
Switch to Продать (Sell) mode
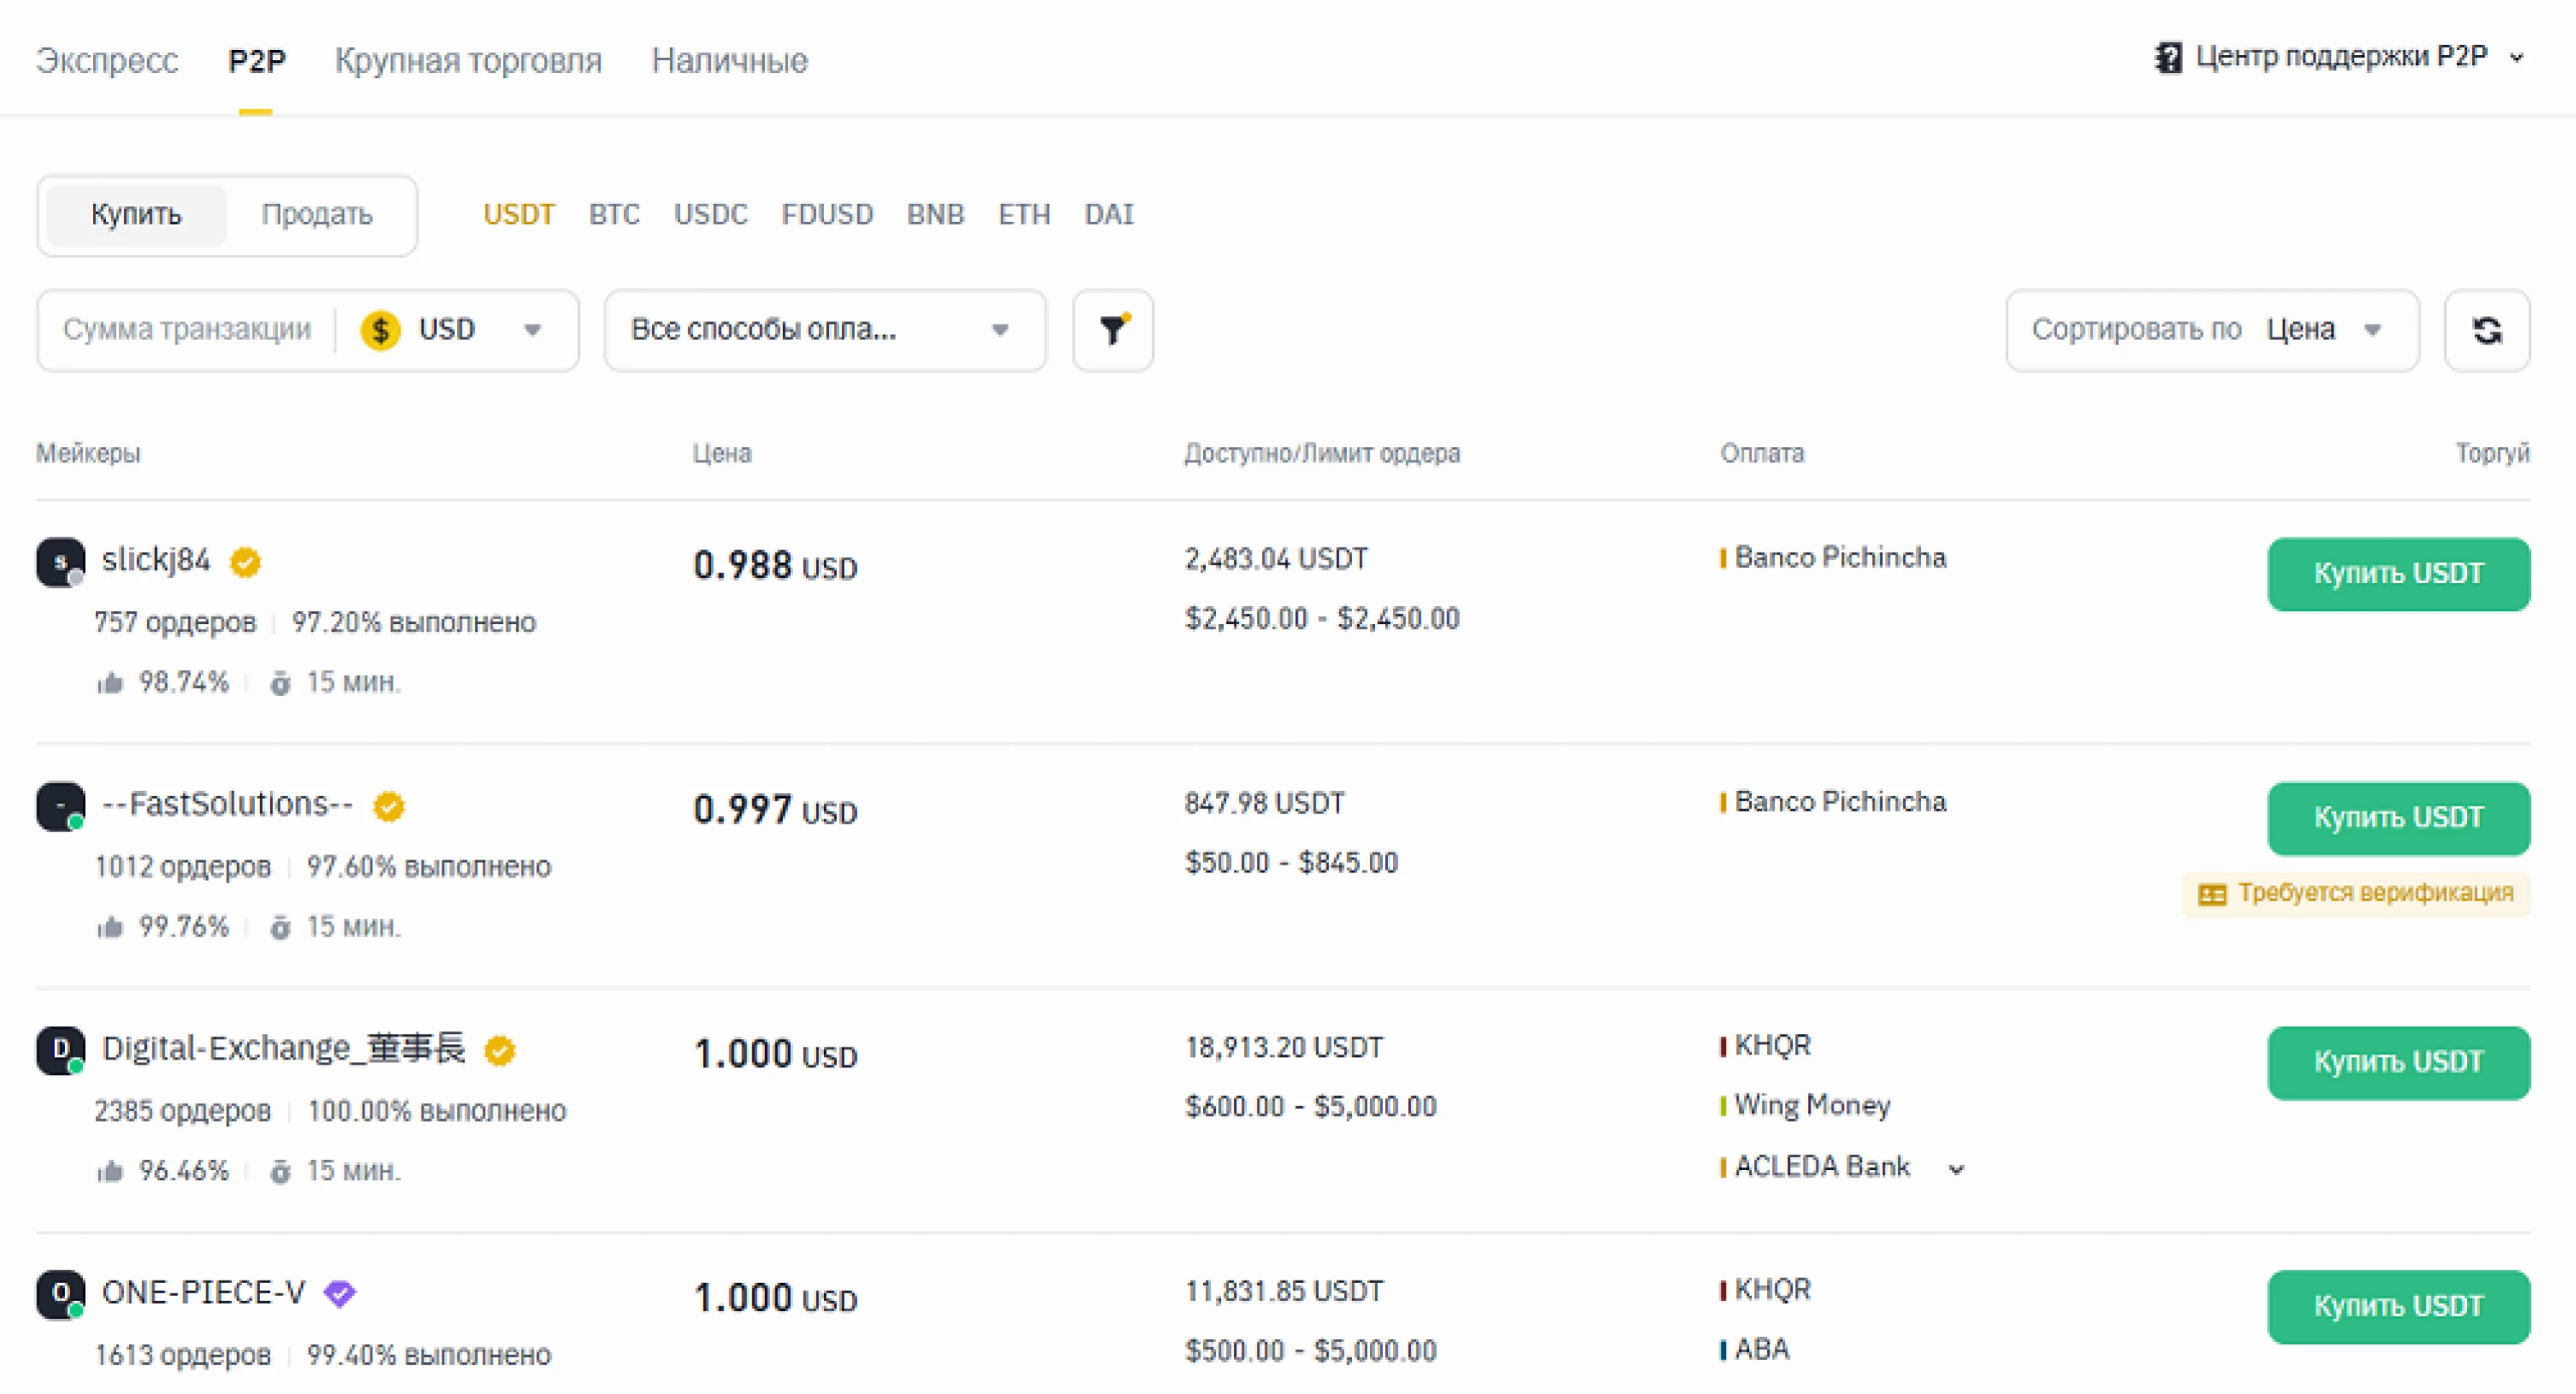(x=316, y=215)
